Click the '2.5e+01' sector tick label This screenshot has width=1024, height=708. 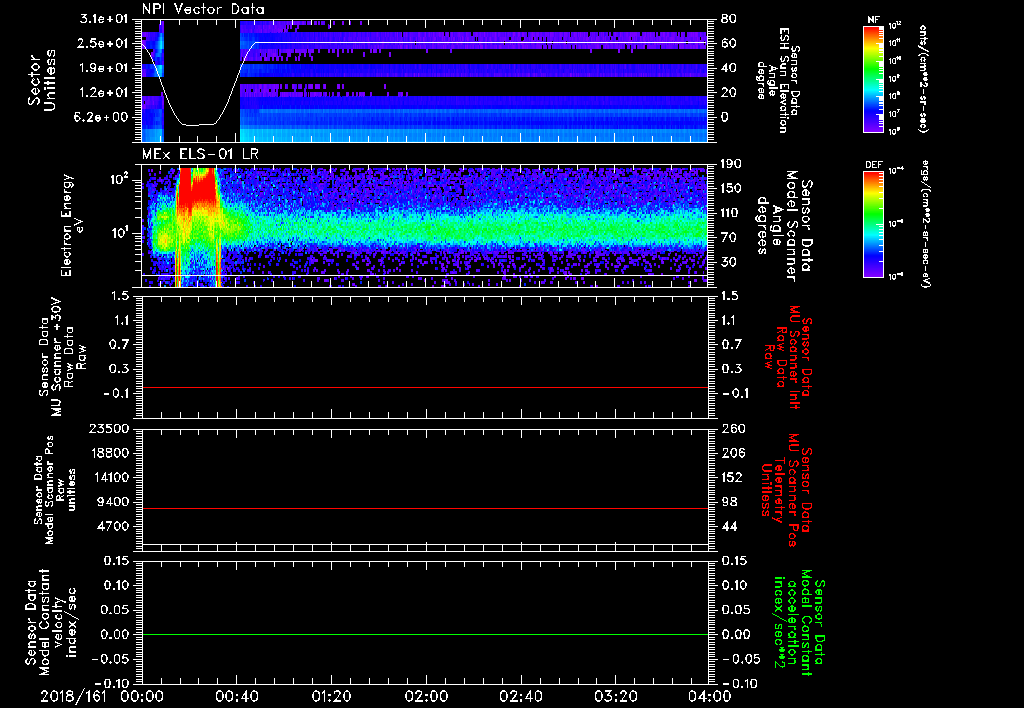[x=104, y=43]
